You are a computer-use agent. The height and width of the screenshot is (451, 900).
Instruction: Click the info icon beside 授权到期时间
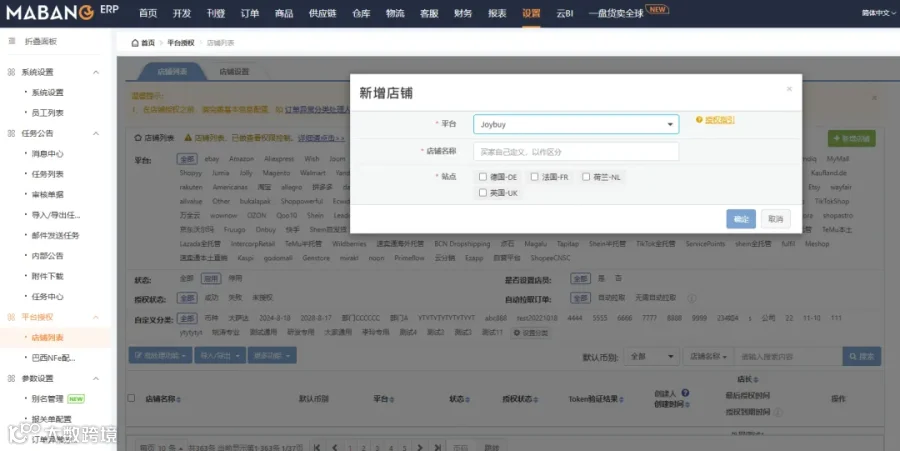click(x=778, y=412)
